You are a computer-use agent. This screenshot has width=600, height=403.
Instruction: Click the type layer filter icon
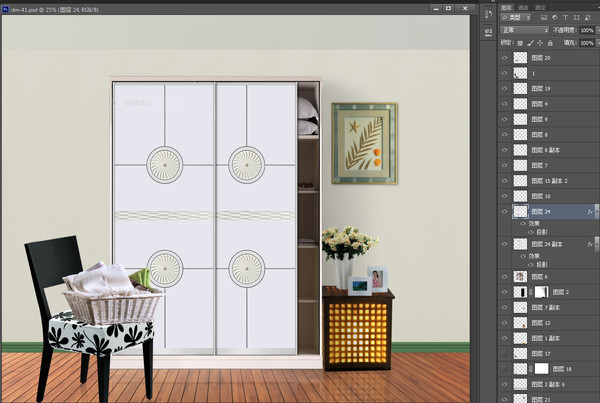pos(565,18)
